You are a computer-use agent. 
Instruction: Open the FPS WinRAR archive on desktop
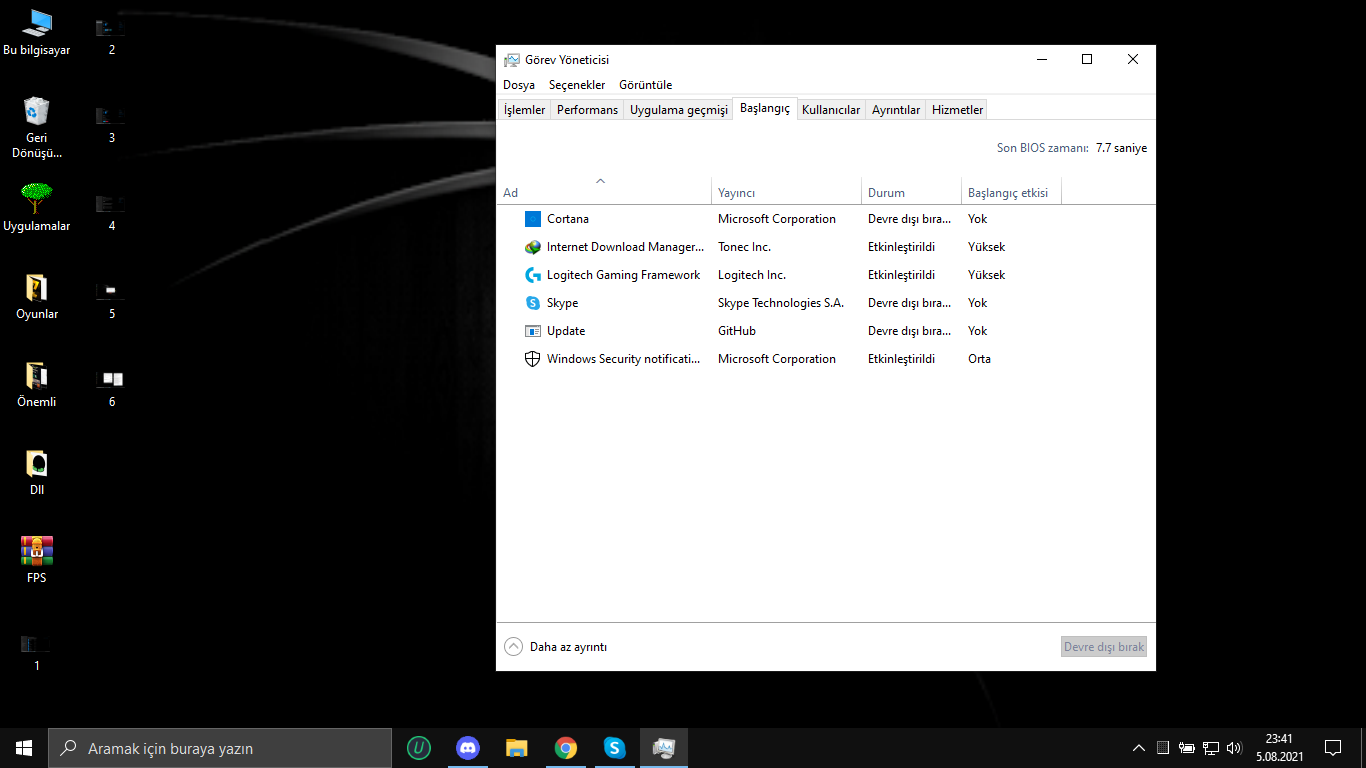37,550
